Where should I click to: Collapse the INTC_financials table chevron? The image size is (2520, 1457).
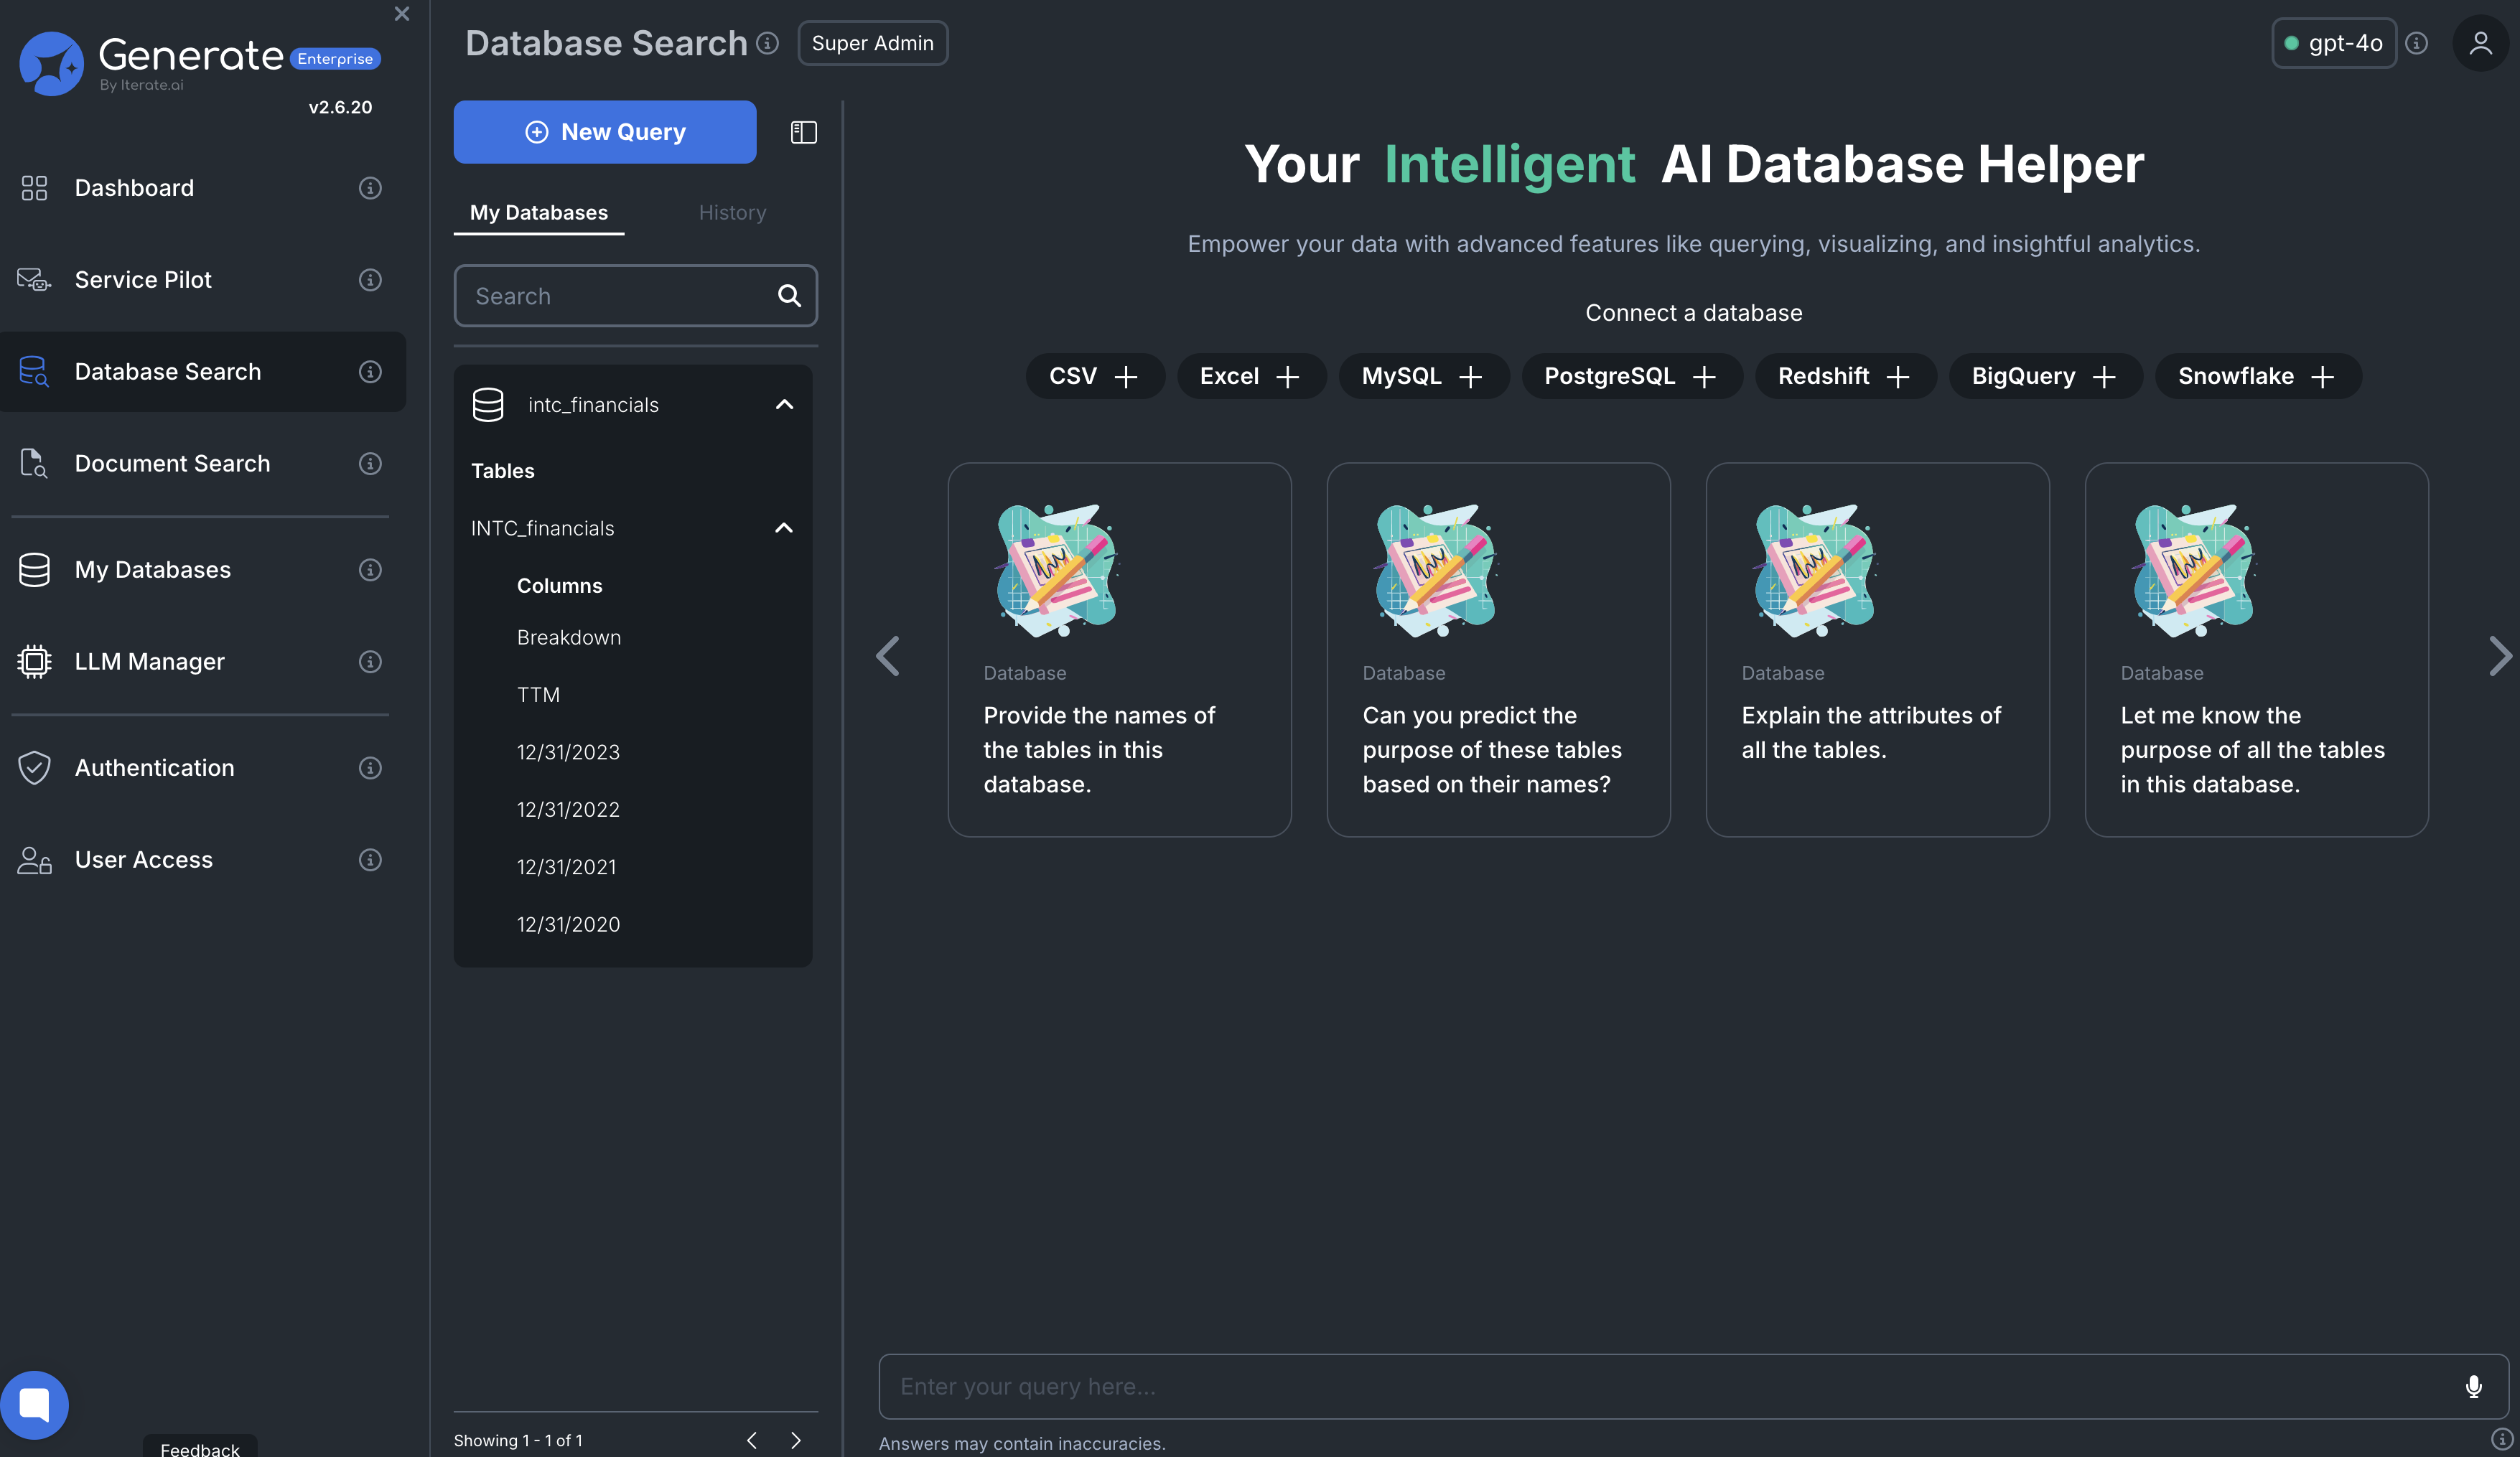coord(785,528)
